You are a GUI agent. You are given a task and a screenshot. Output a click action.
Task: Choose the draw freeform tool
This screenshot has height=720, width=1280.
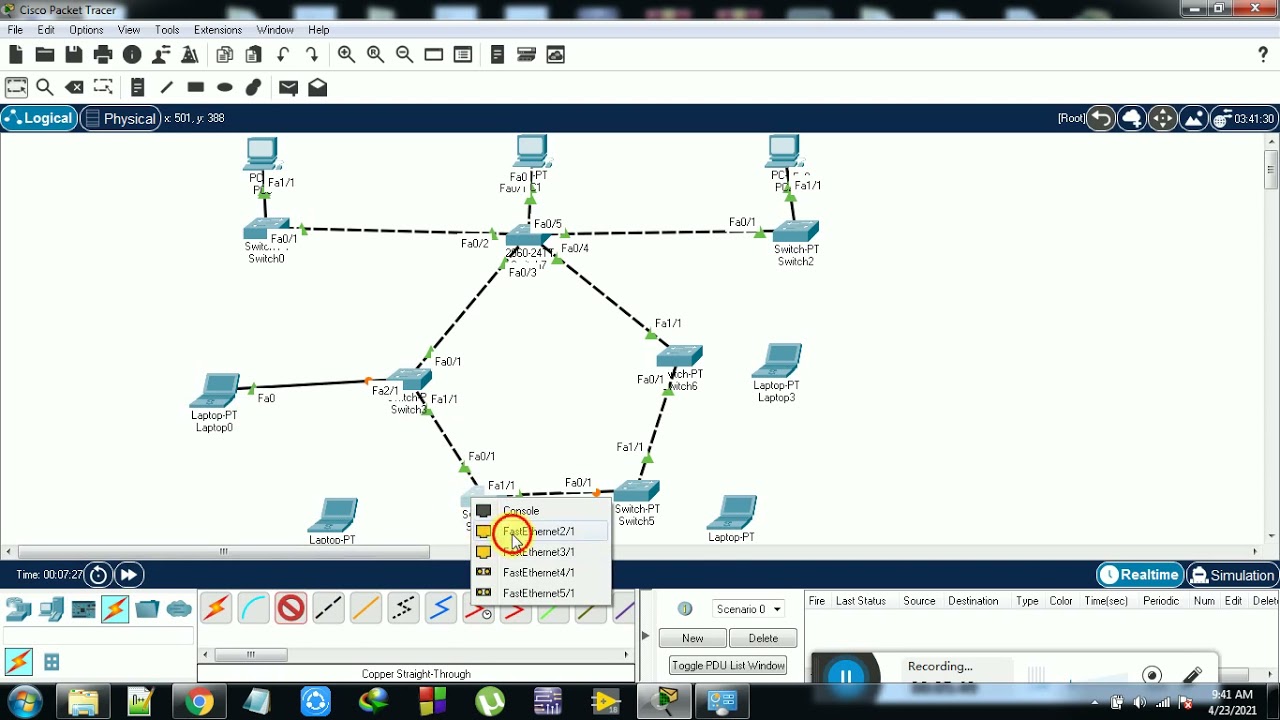tap(254, 88)
